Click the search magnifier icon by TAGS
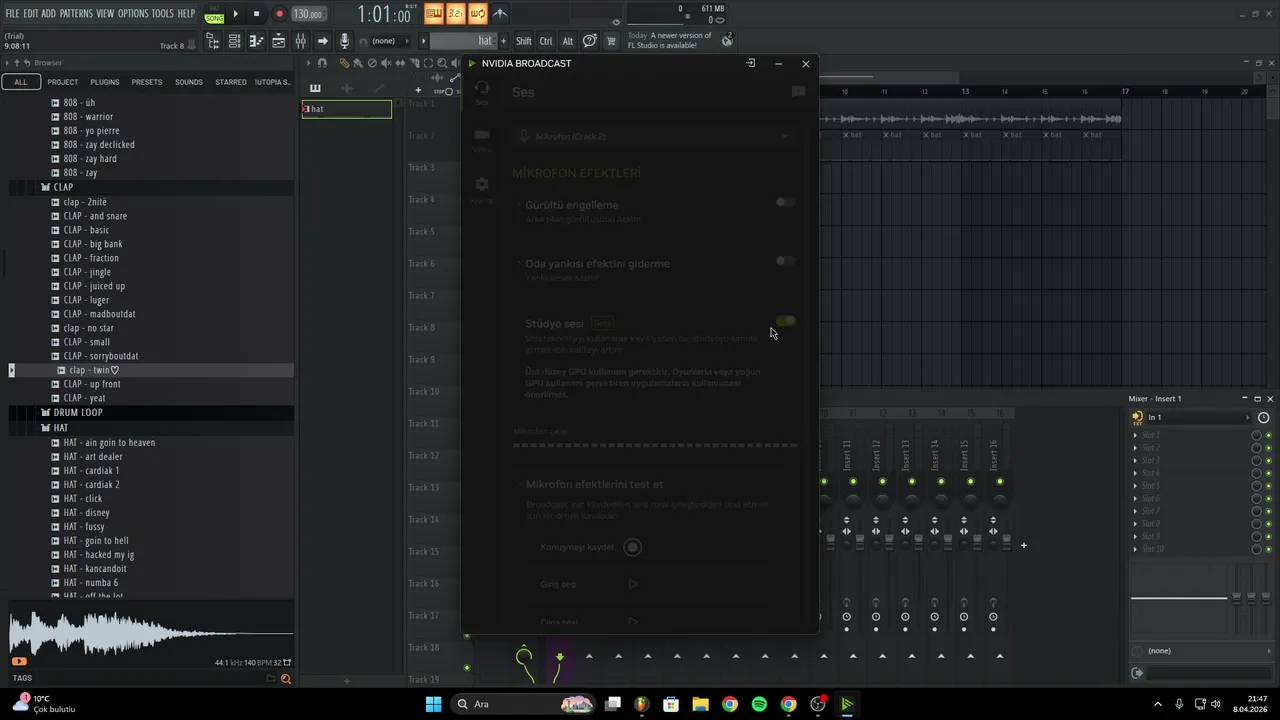The image size is (1280, 720). click(x=285, y=679)
